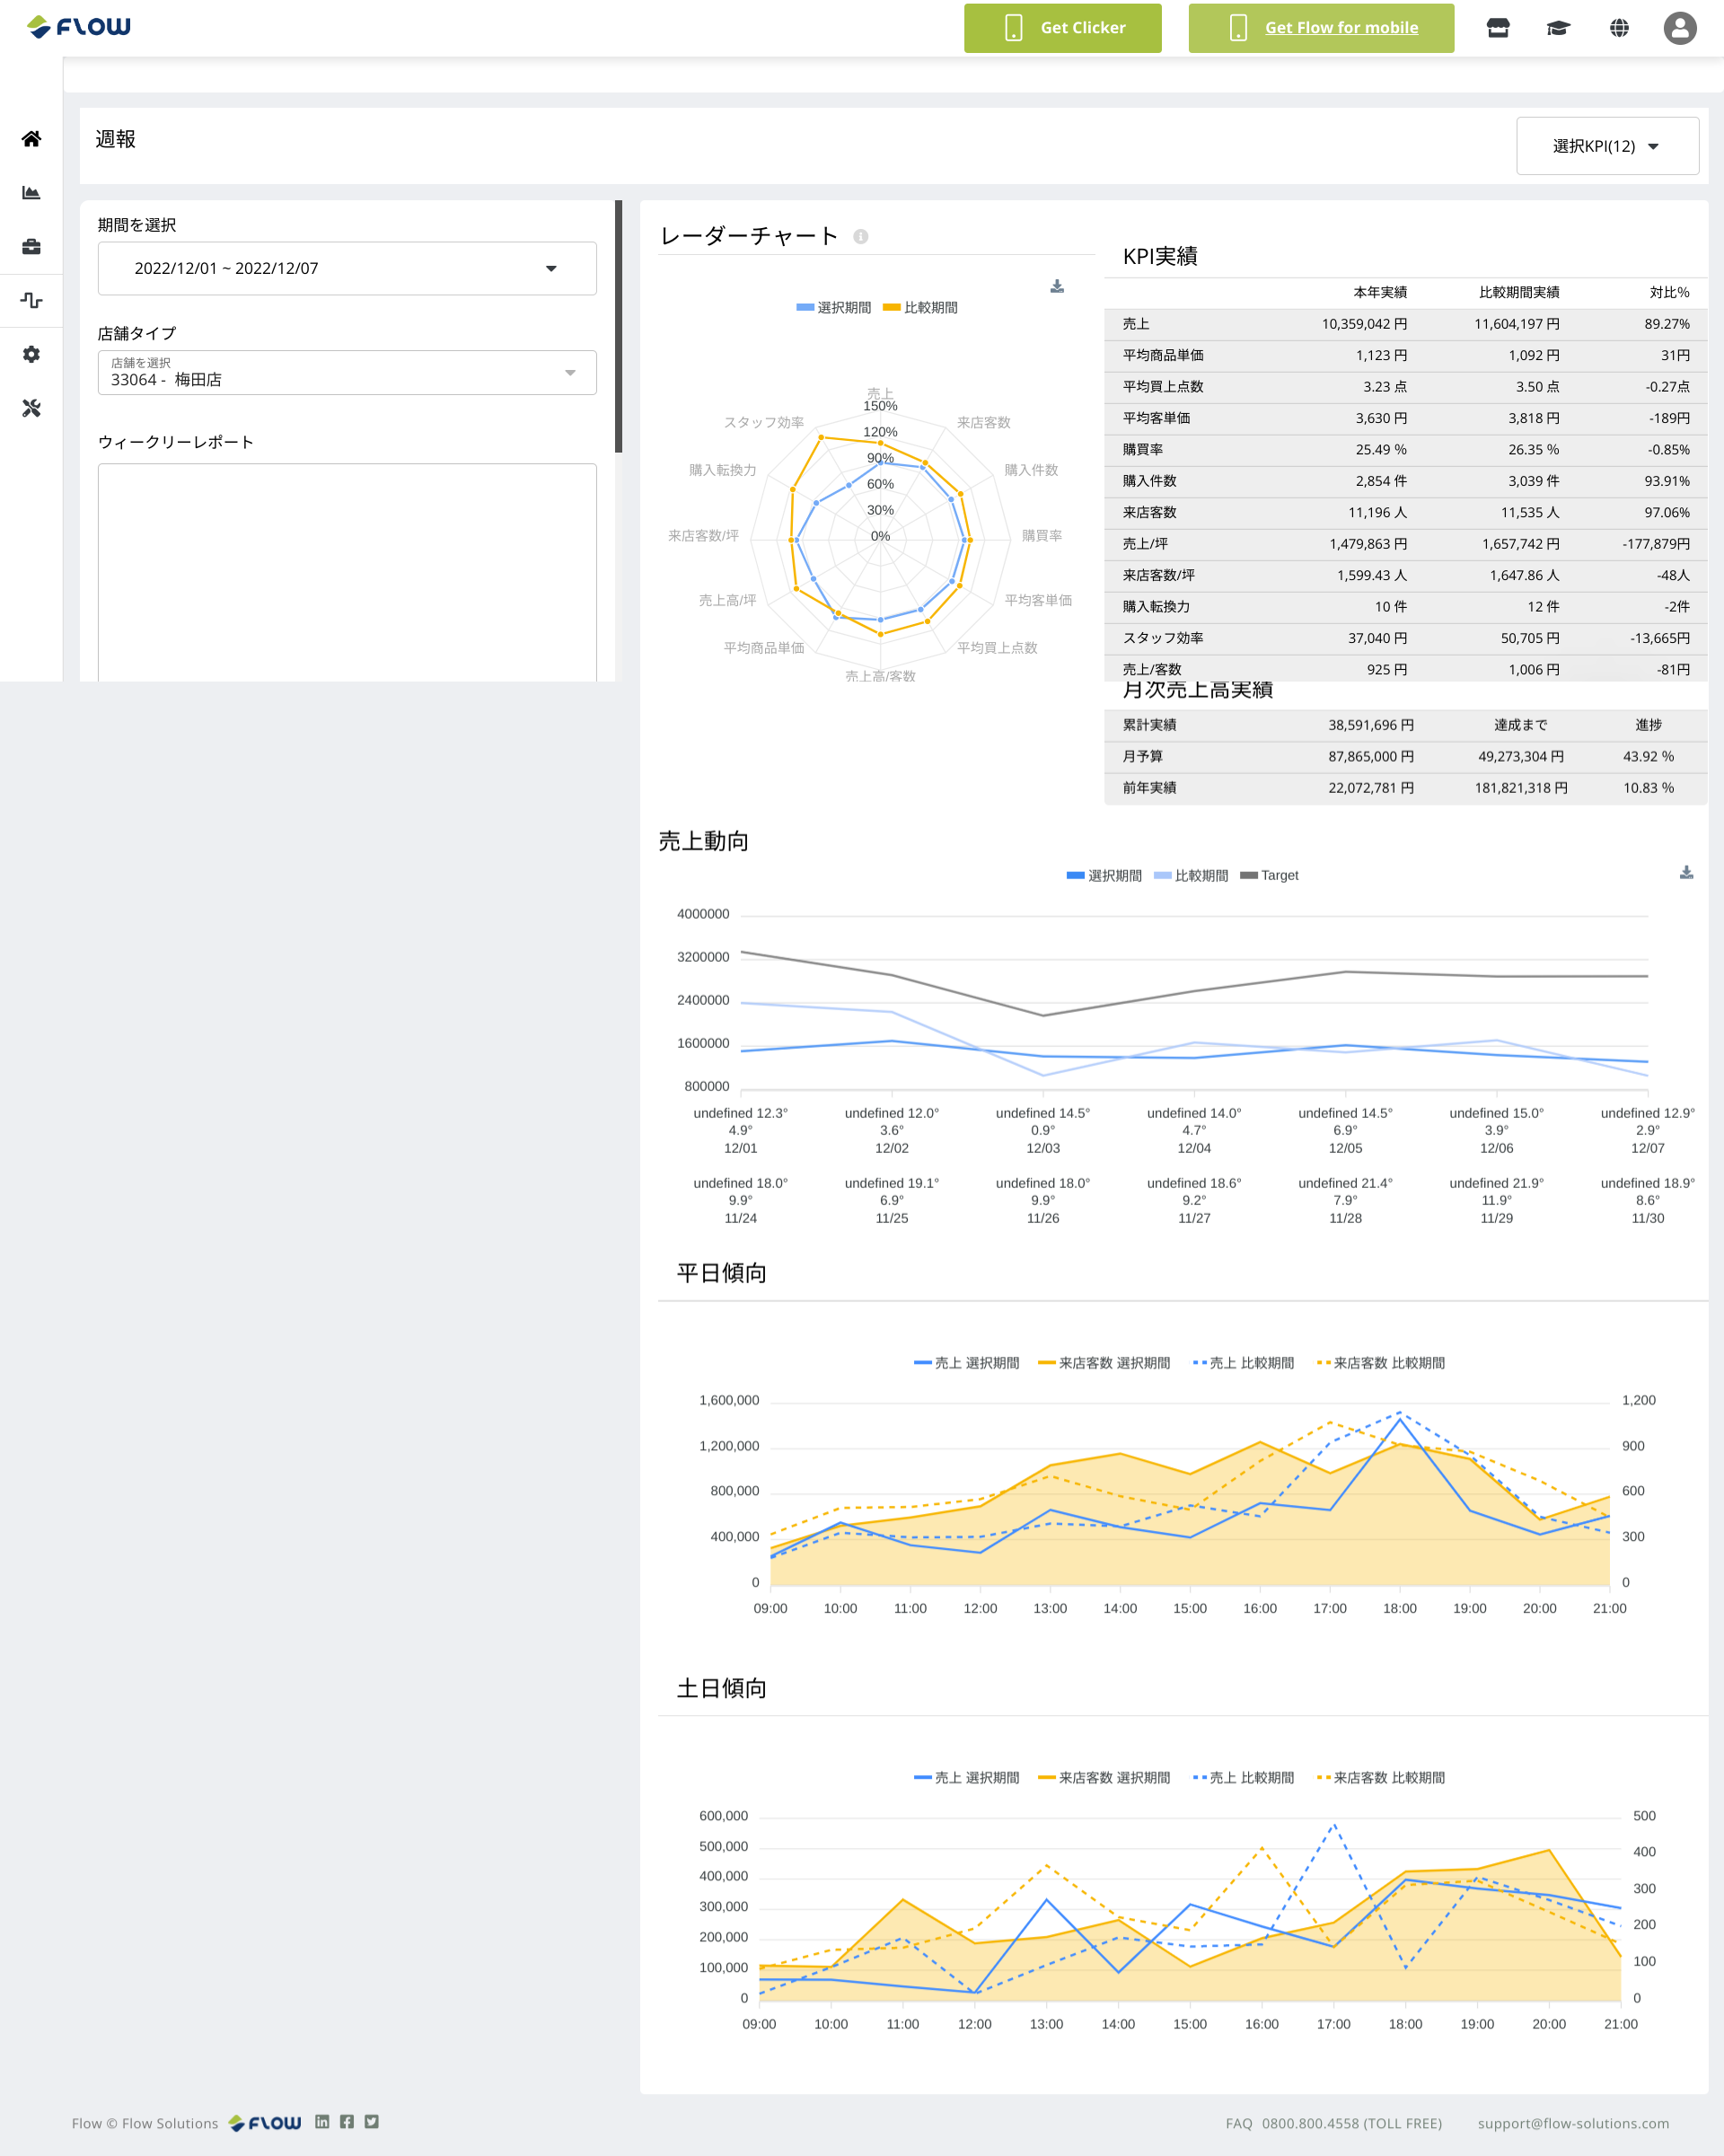Download the 売上動向 chart
1724x2156 pixels.
point(1686,873)
